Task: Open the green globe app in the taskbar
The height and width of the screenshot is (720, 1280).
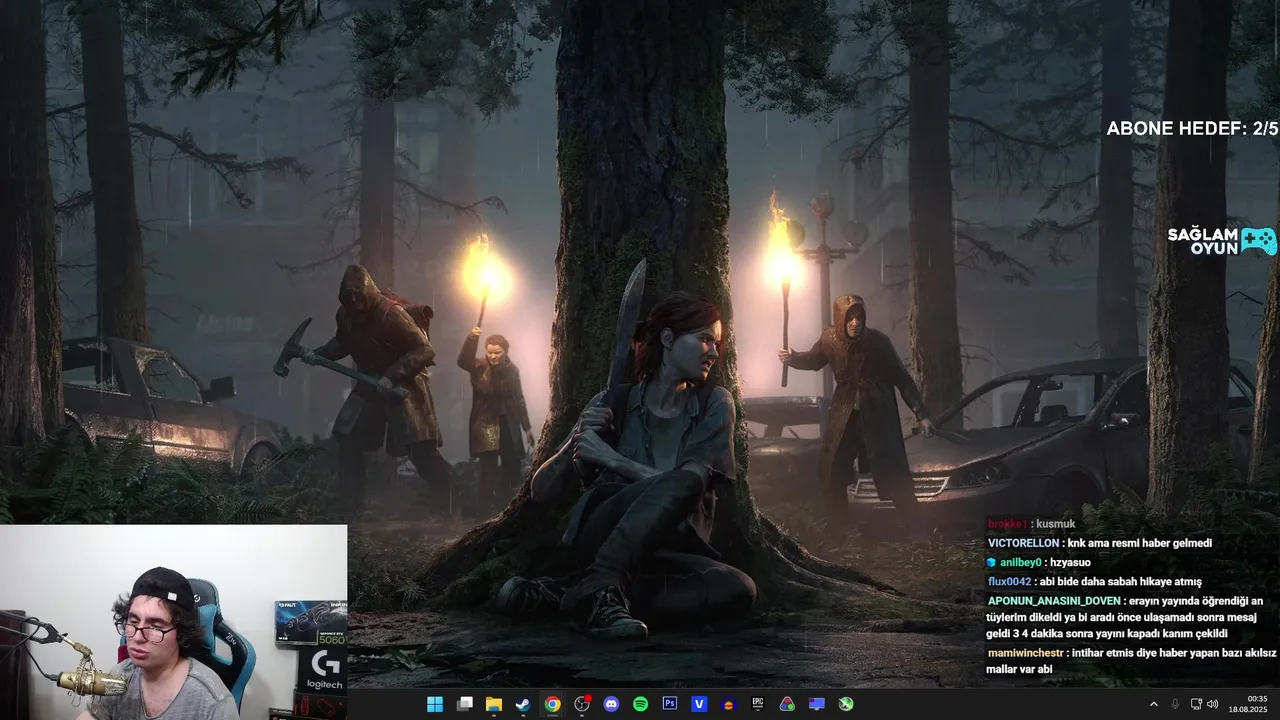Action: (846, 704)
